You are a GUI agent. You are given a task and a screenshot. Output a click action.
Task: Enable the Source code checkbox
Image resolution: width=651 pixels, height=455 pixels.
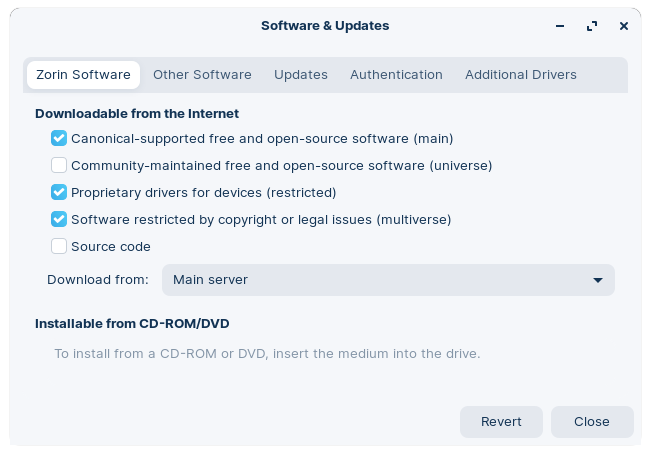59,246
